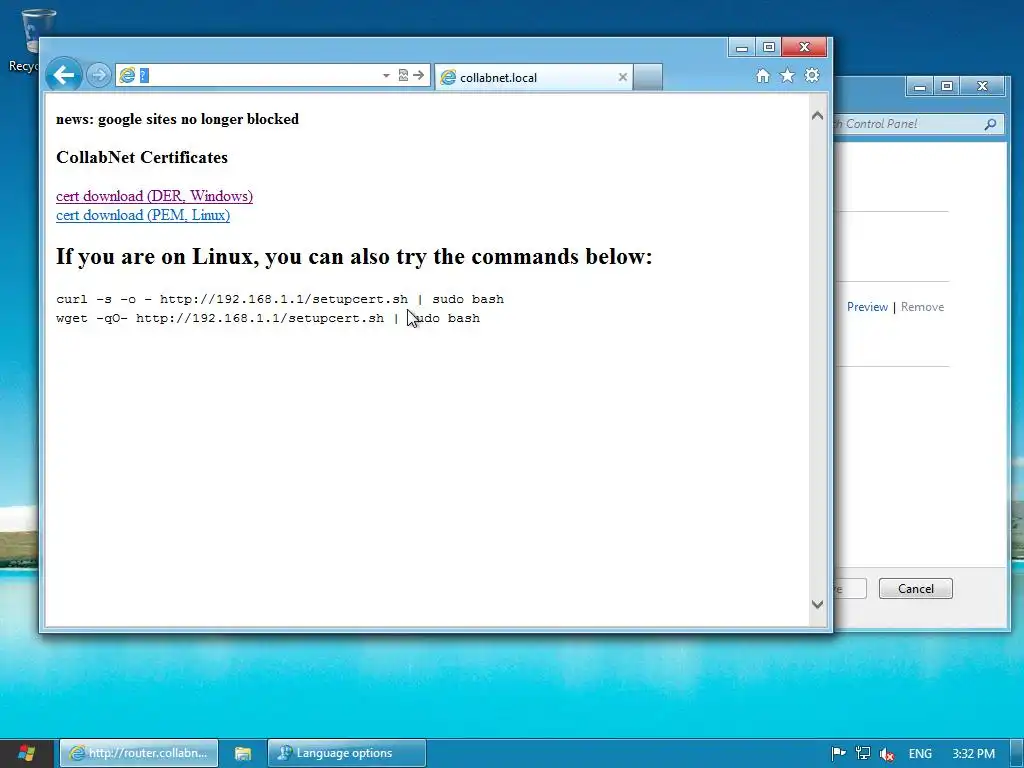
Task: Click cert download (DER, Windows) link
Action: coord(154,196)
